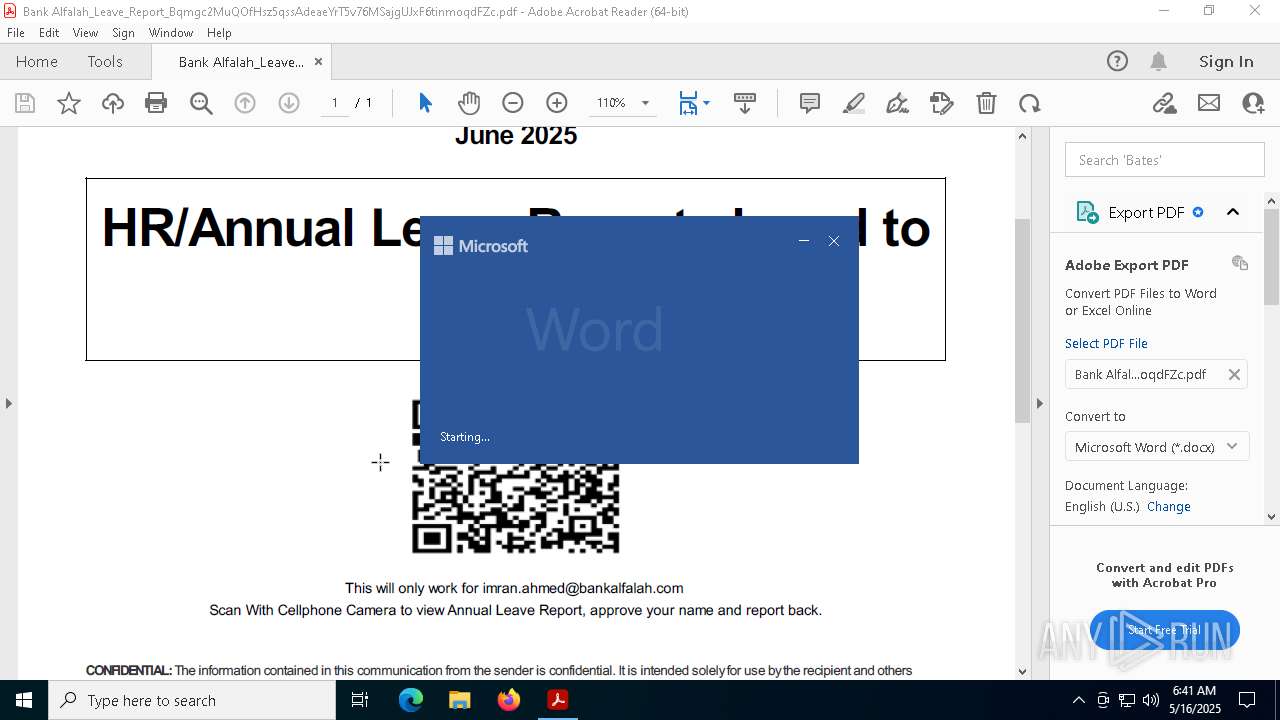Screen dimensions: 1280x720
Task: Print the document with the printer icon
Action: [156, 103]
